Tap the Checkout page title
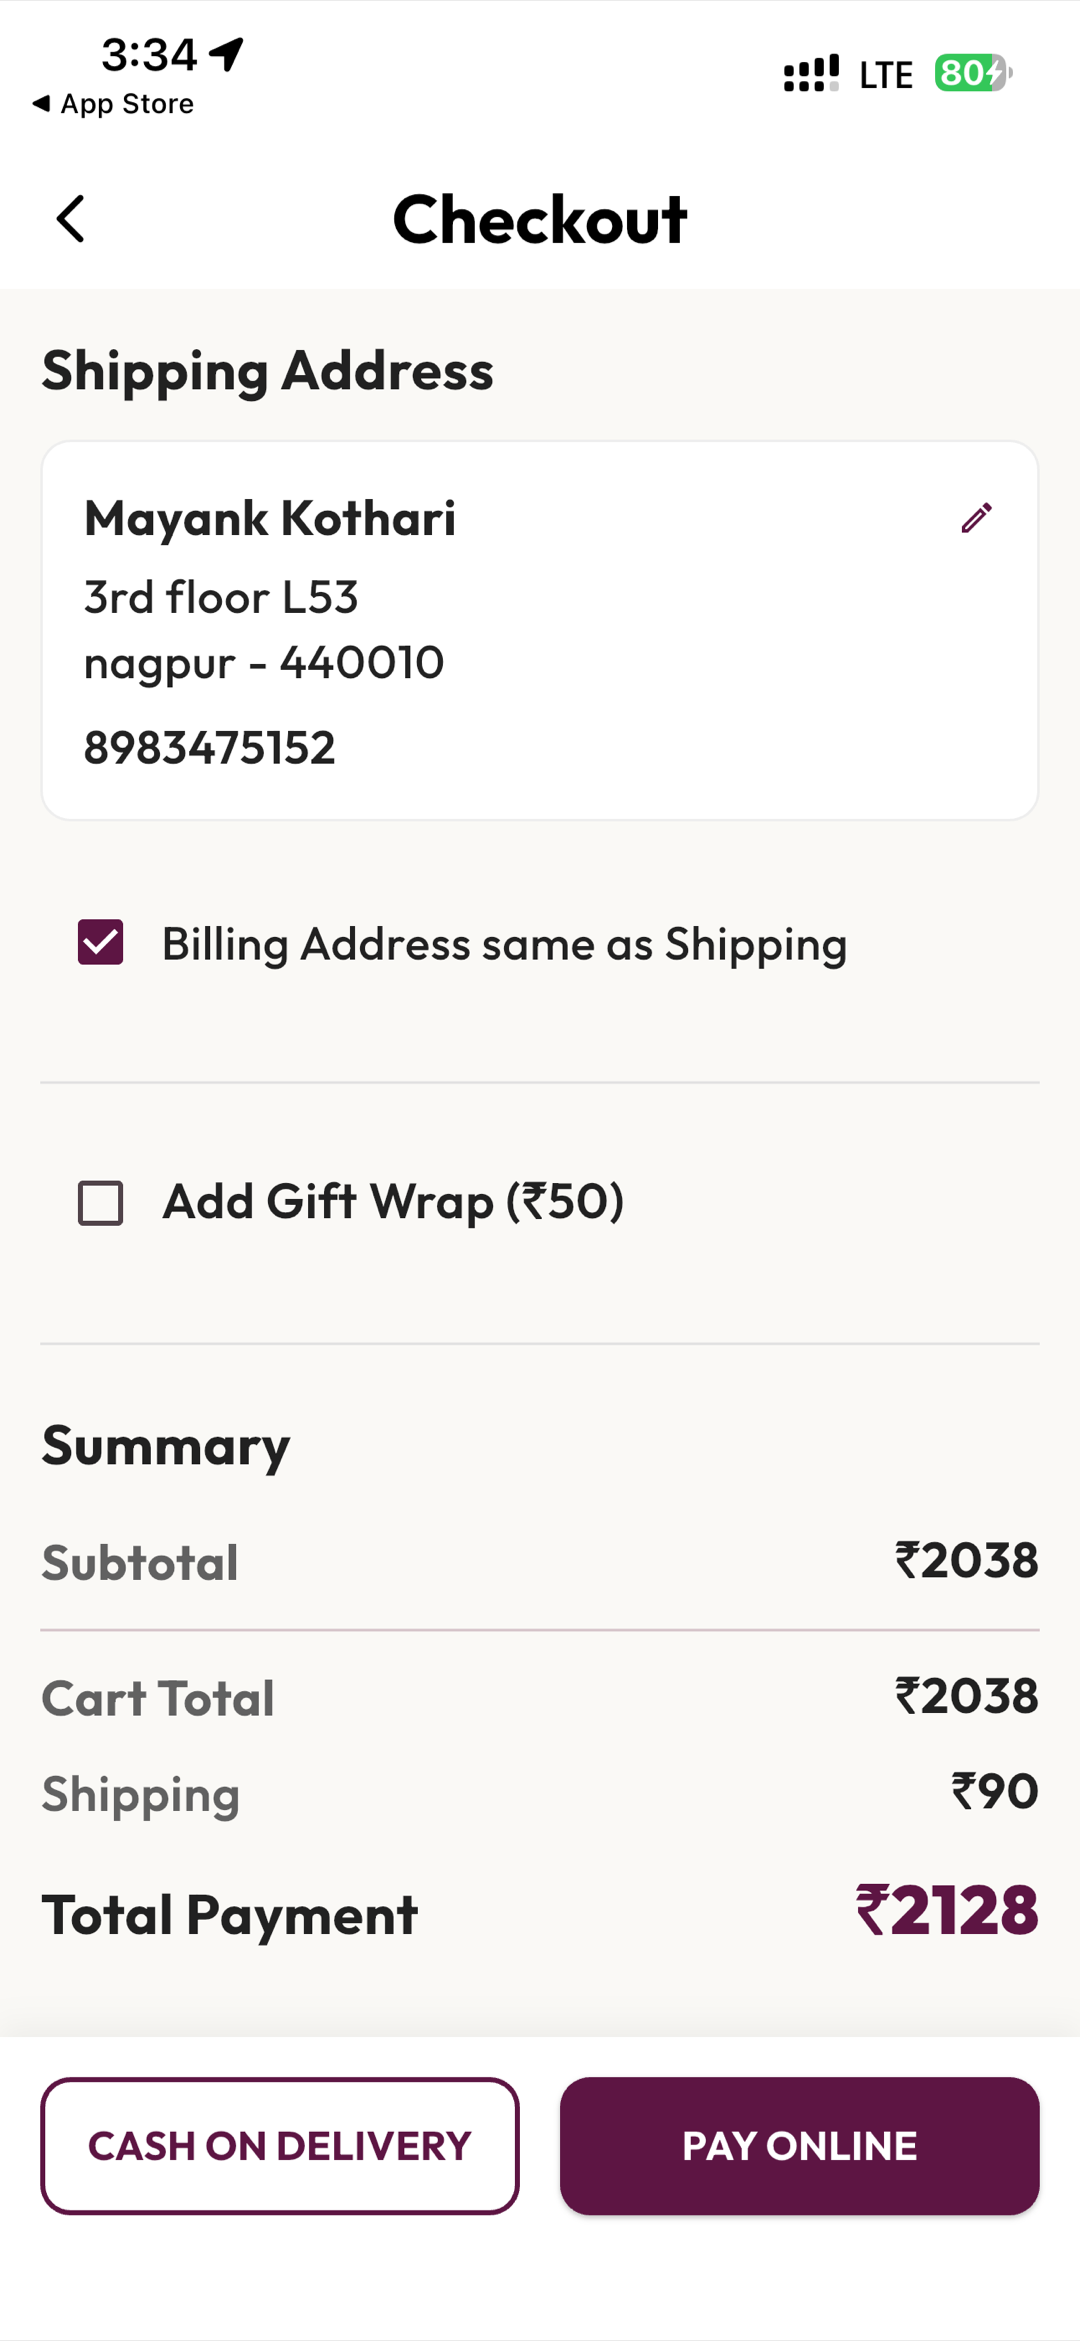This screenshot has height=2341, width=1080. pos(540,219)
